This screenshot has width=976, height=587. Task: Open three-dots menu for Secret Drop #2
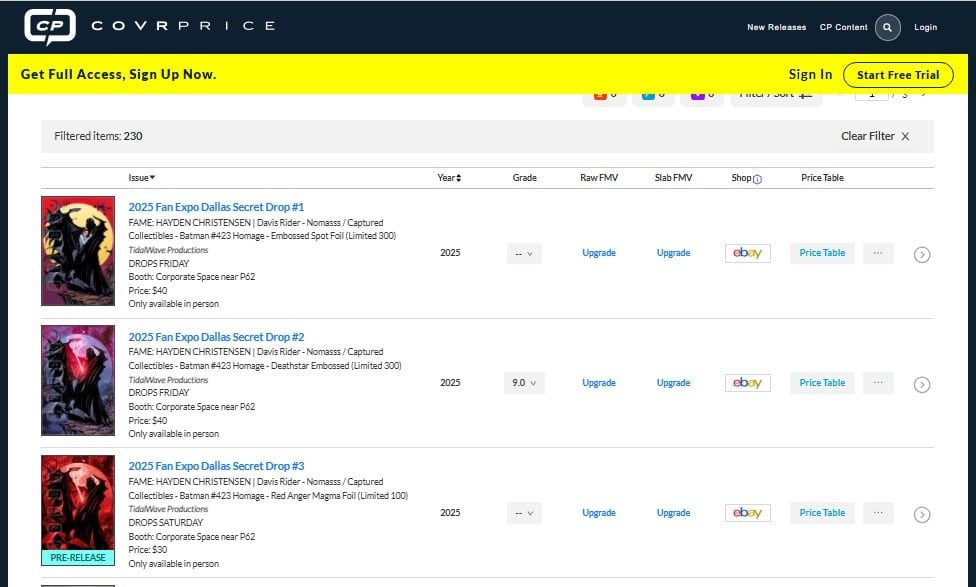tap(878, 383)
